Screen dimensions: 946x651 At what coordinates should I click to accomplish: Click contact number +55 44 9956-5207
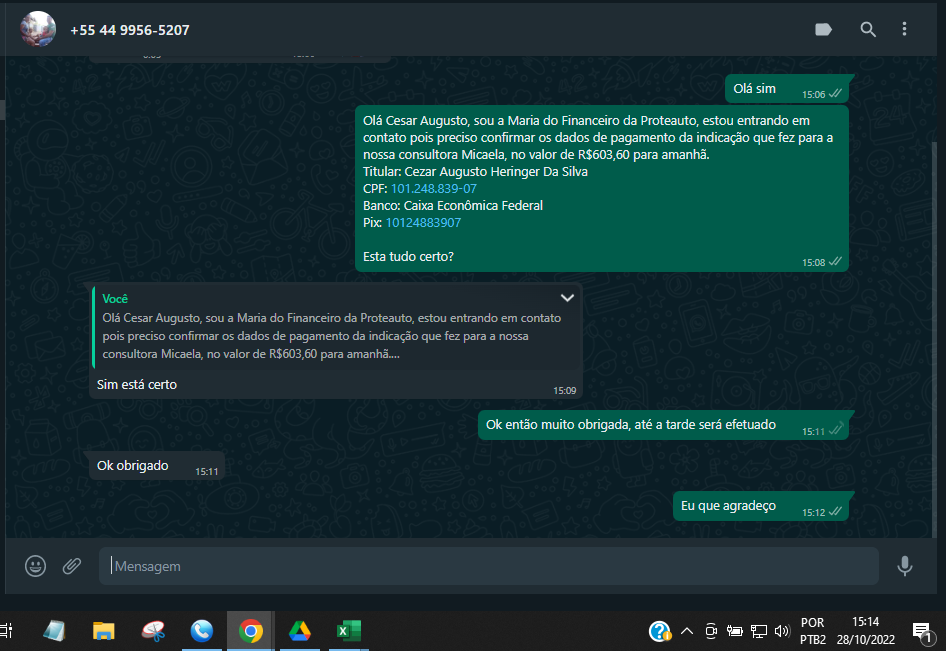(x=130, y=30)
